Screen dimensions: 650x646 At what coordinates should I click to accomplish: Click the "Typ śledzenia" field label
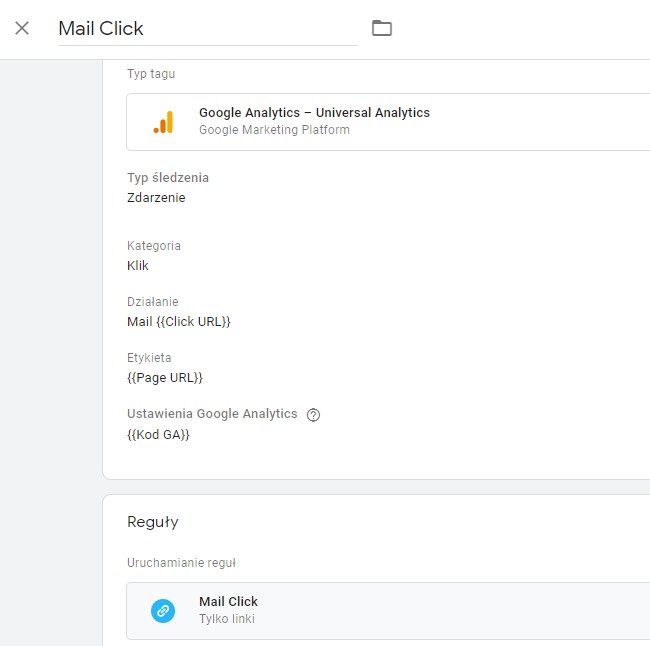(168, 178)
